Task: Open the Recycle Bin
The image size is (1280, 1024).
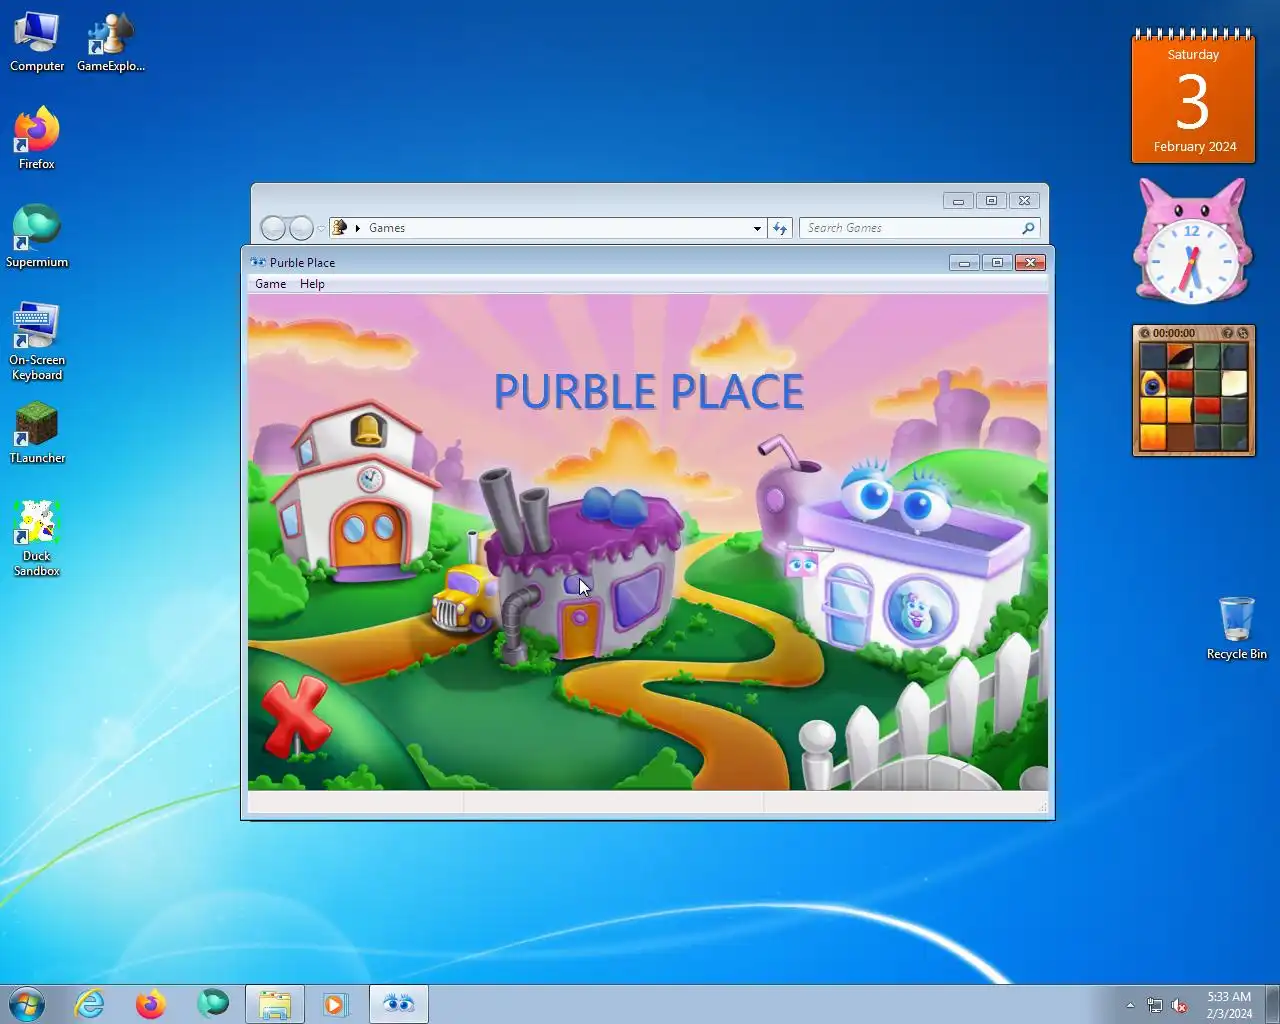Action: pyautogui.click(x=1236, y=629)
